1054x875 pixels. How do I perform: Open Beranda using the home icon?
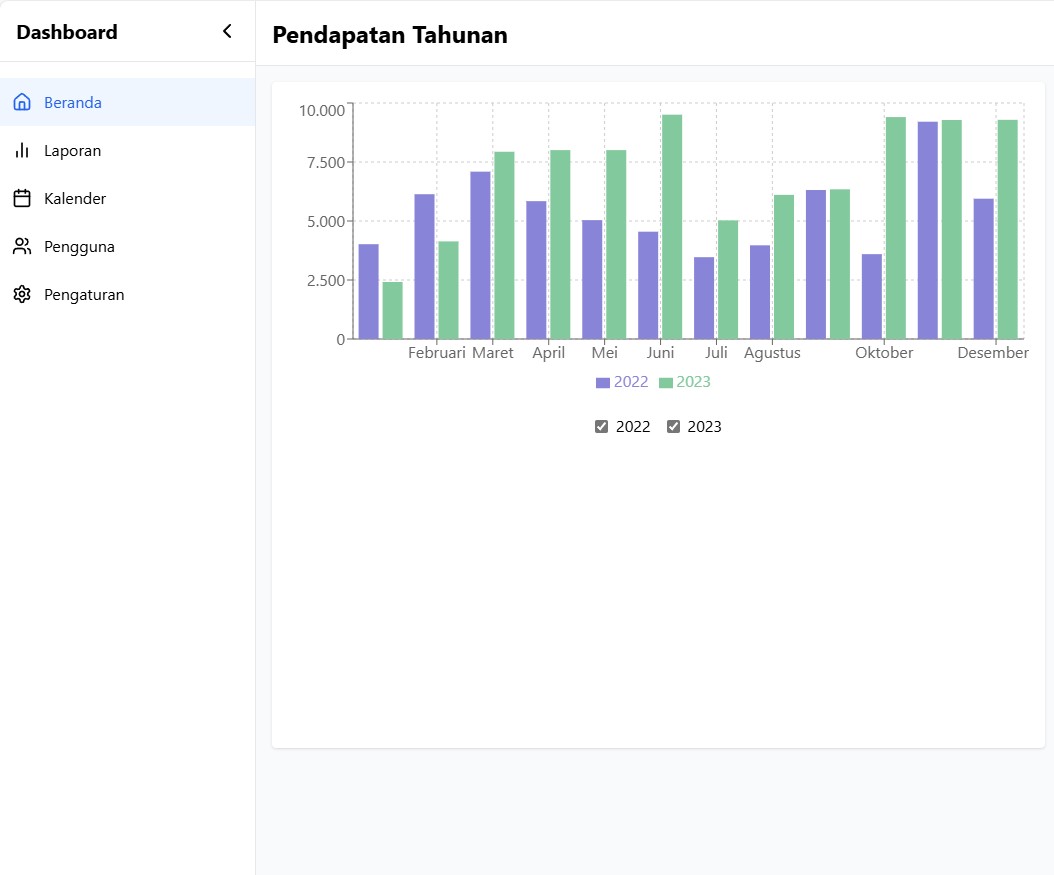tap(21, 102)
